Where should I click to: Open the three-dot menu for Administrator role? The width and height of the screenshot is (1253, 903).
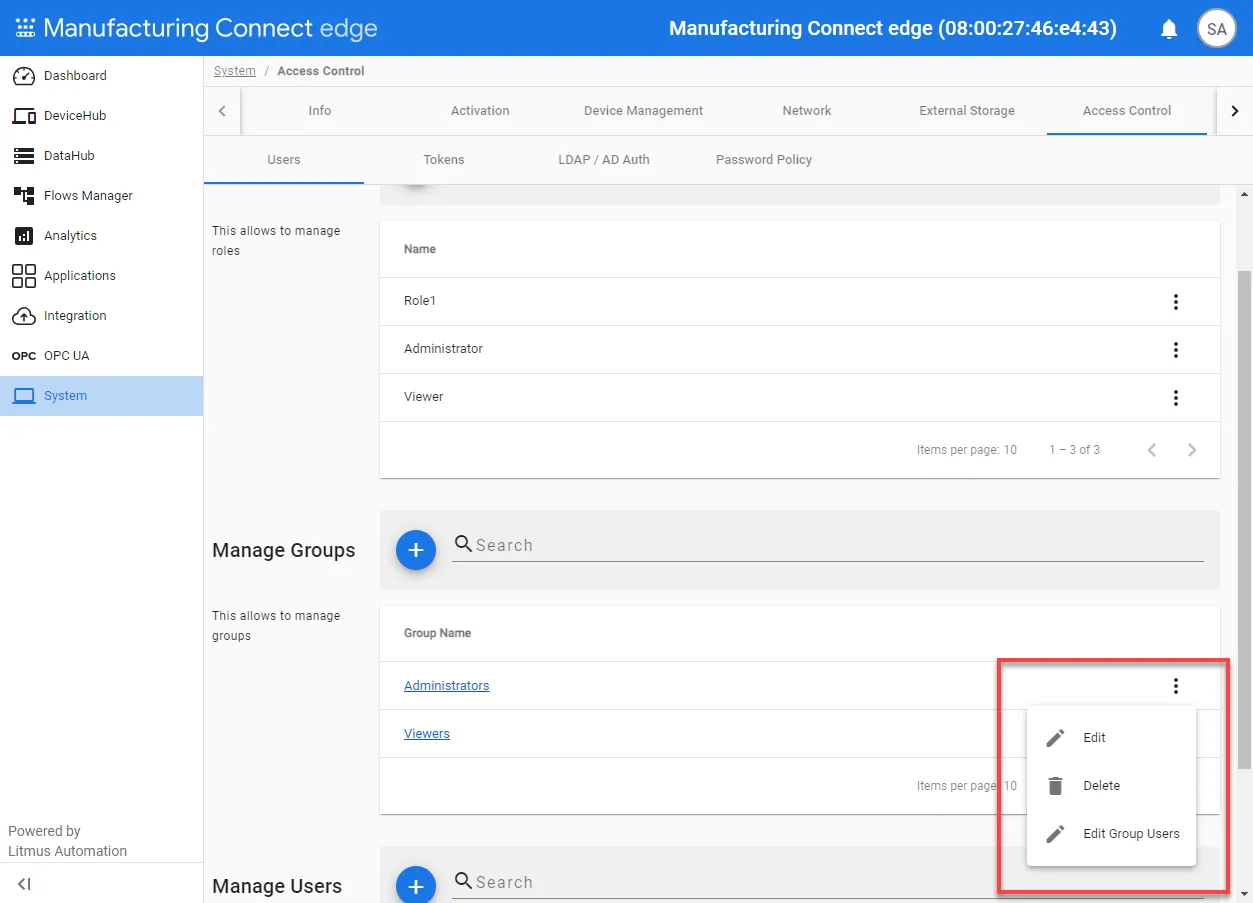(1176, 350)
